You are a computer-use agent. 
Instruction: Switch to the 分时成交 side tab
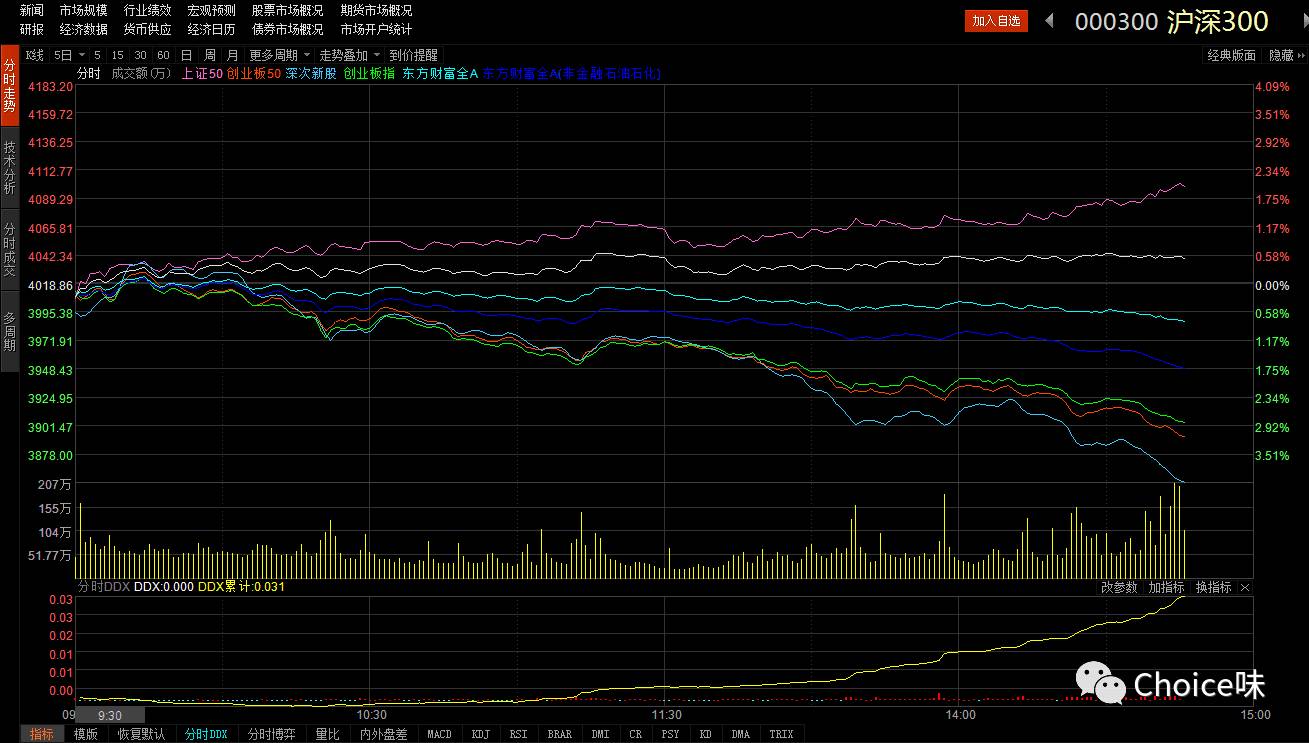point(9,250)
